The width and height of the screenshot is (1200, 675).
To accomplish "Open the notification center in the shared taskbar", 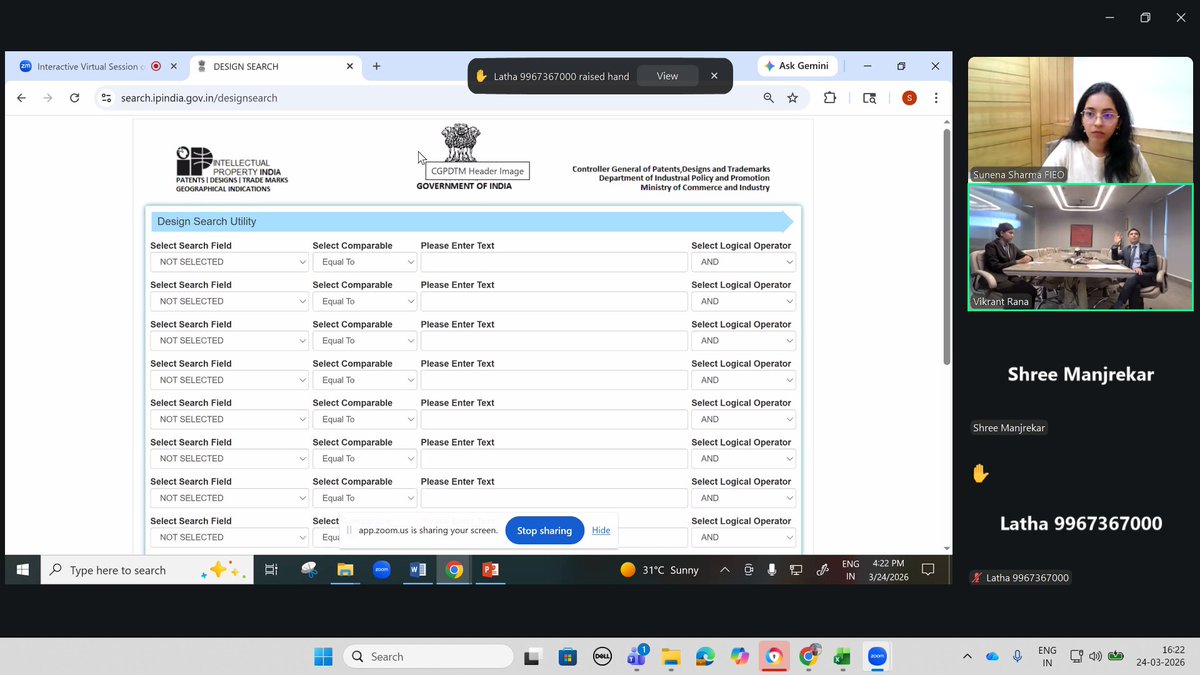I will tap(927, 570).
